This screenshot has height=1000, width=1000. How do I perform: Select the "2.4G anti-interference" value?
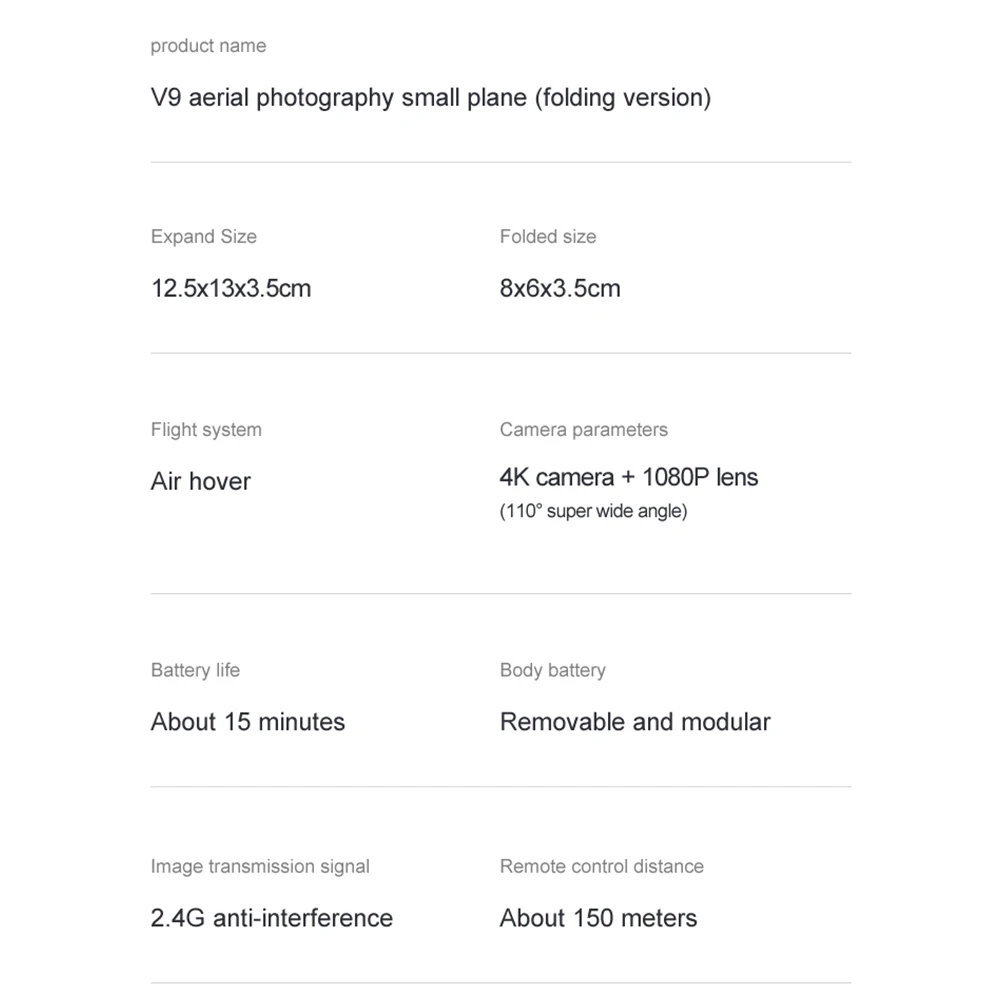coord(271,918)
